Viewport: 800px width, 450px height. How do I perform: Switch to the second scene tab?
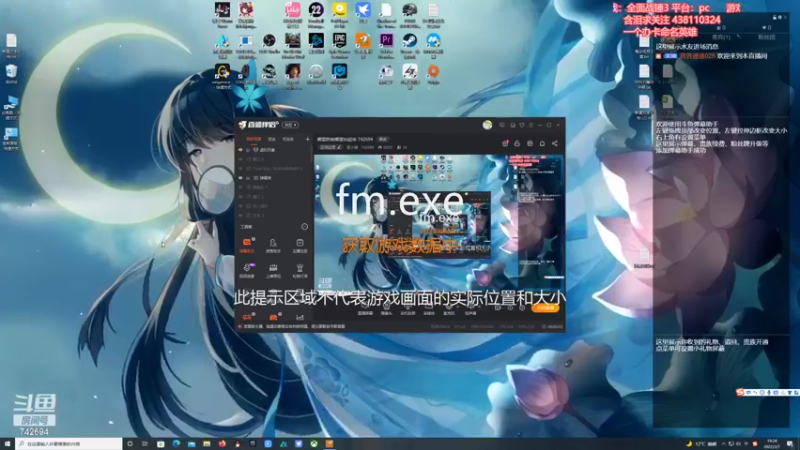click(x=272, y=139)
